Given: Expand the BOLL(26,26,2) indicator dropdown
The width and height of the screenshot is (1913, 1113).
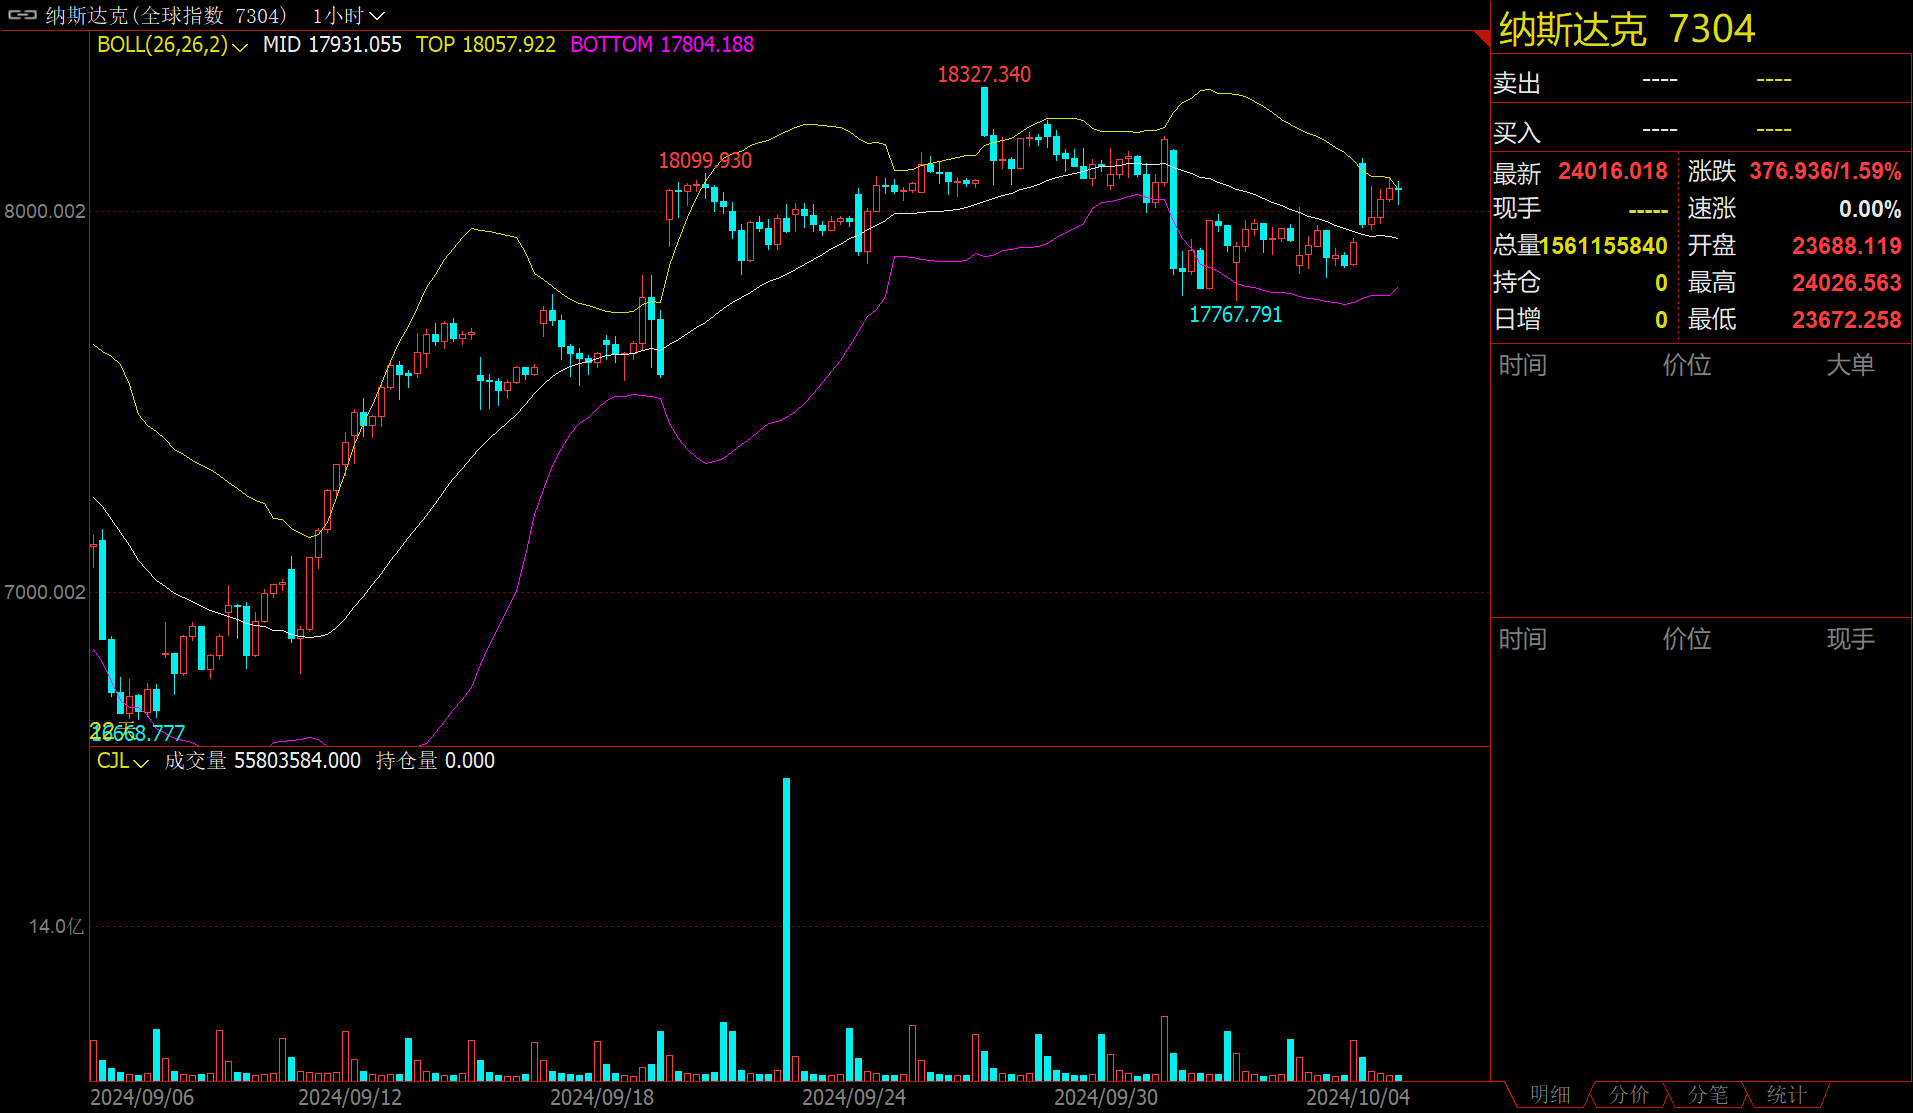Looking at the screenshot, I should pos(171,45).
